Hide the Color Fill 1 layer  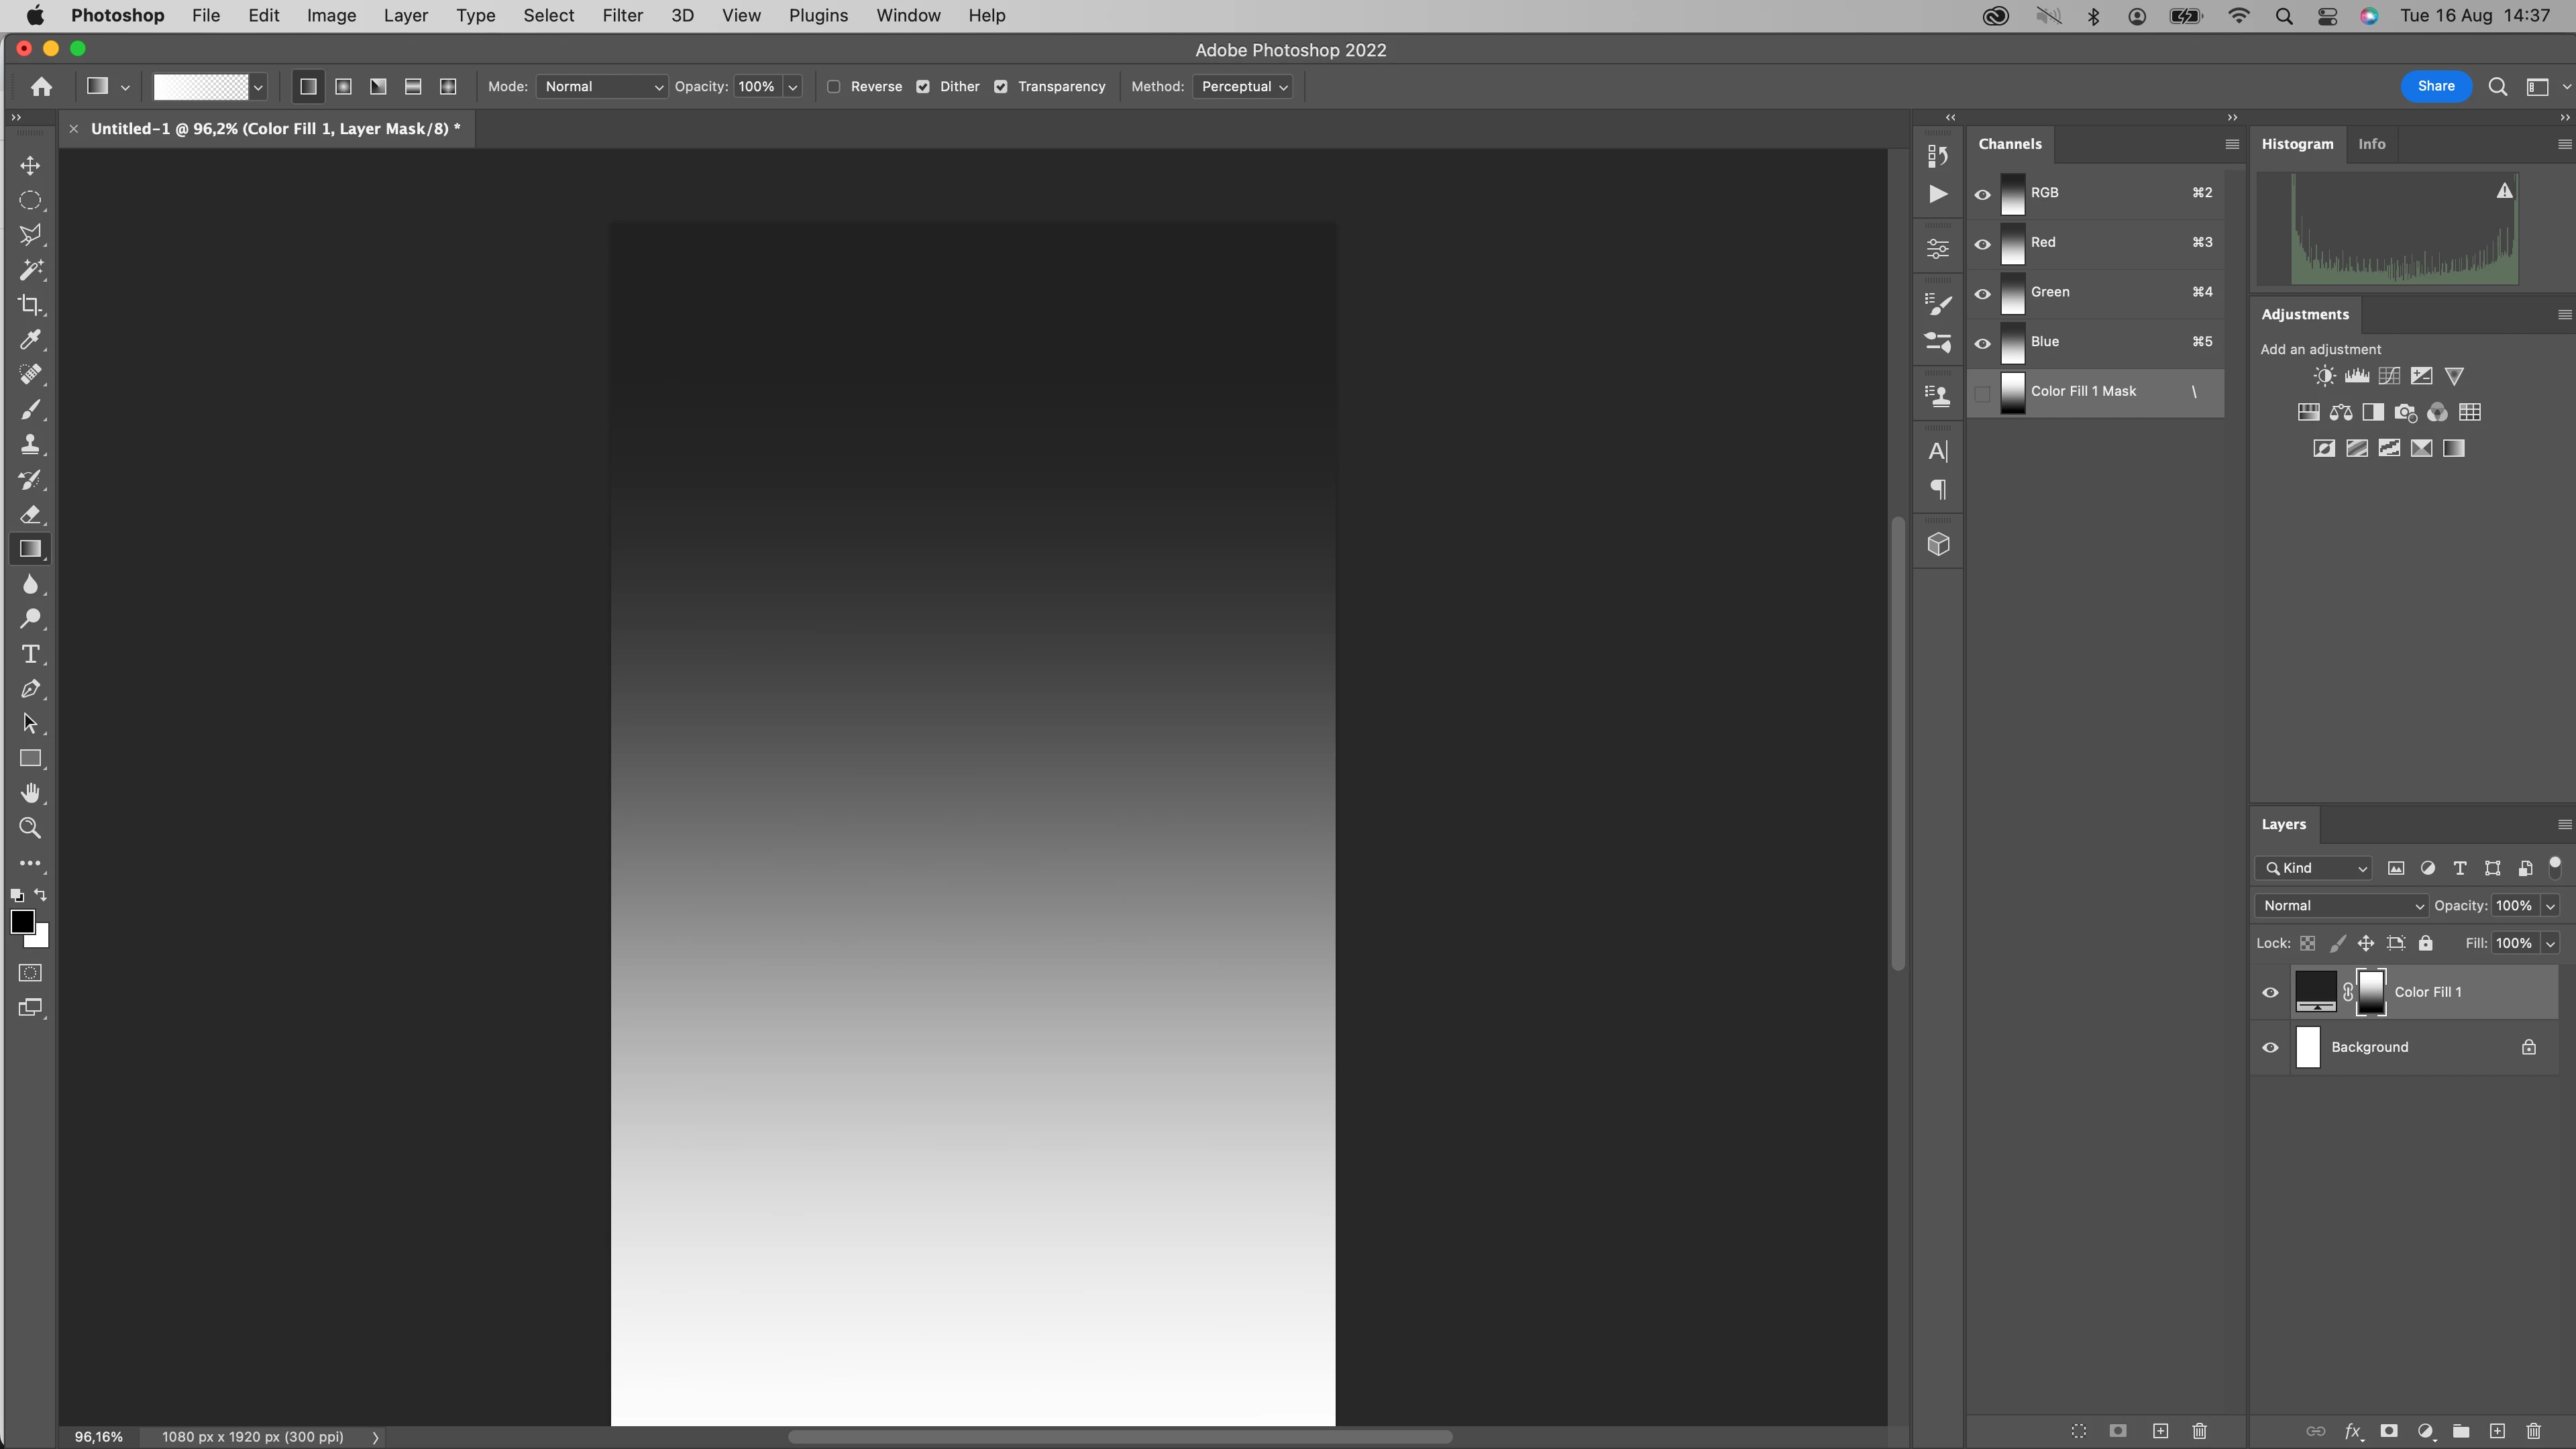tap(2270, 993)
